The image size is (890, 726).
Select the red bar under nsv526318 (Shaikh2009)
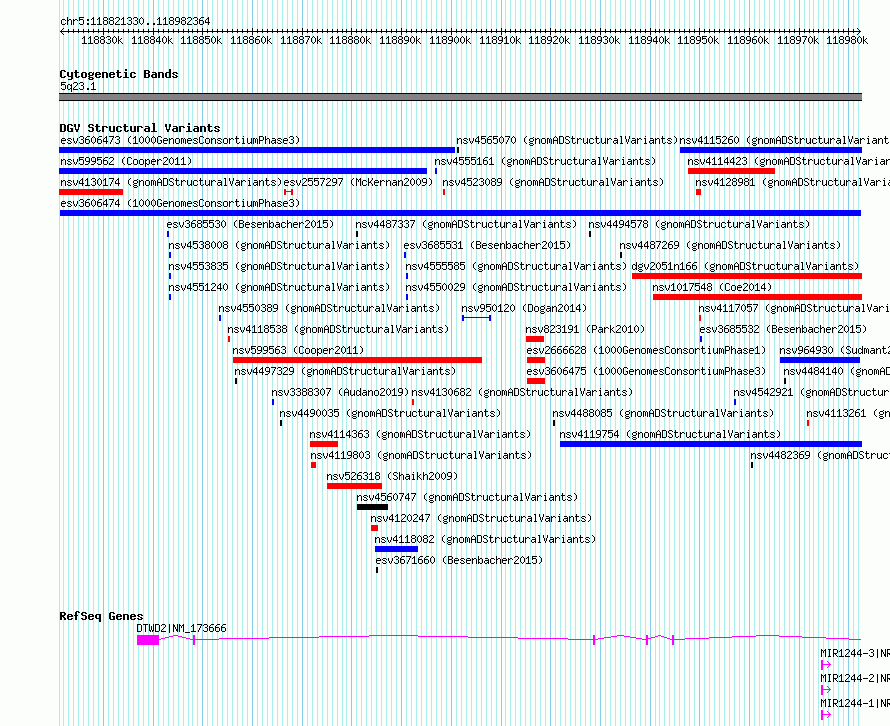click(x=354, y=486)
